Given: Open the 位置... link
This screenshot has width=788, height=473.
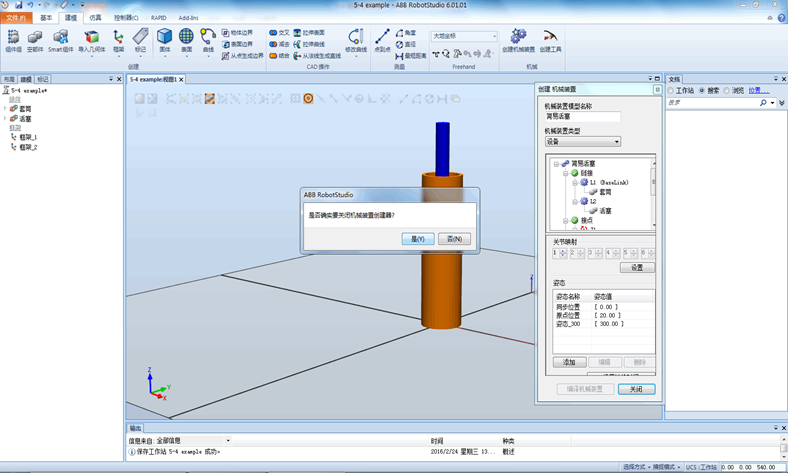Looking at the screenshot, I should [x=758, y=90].
